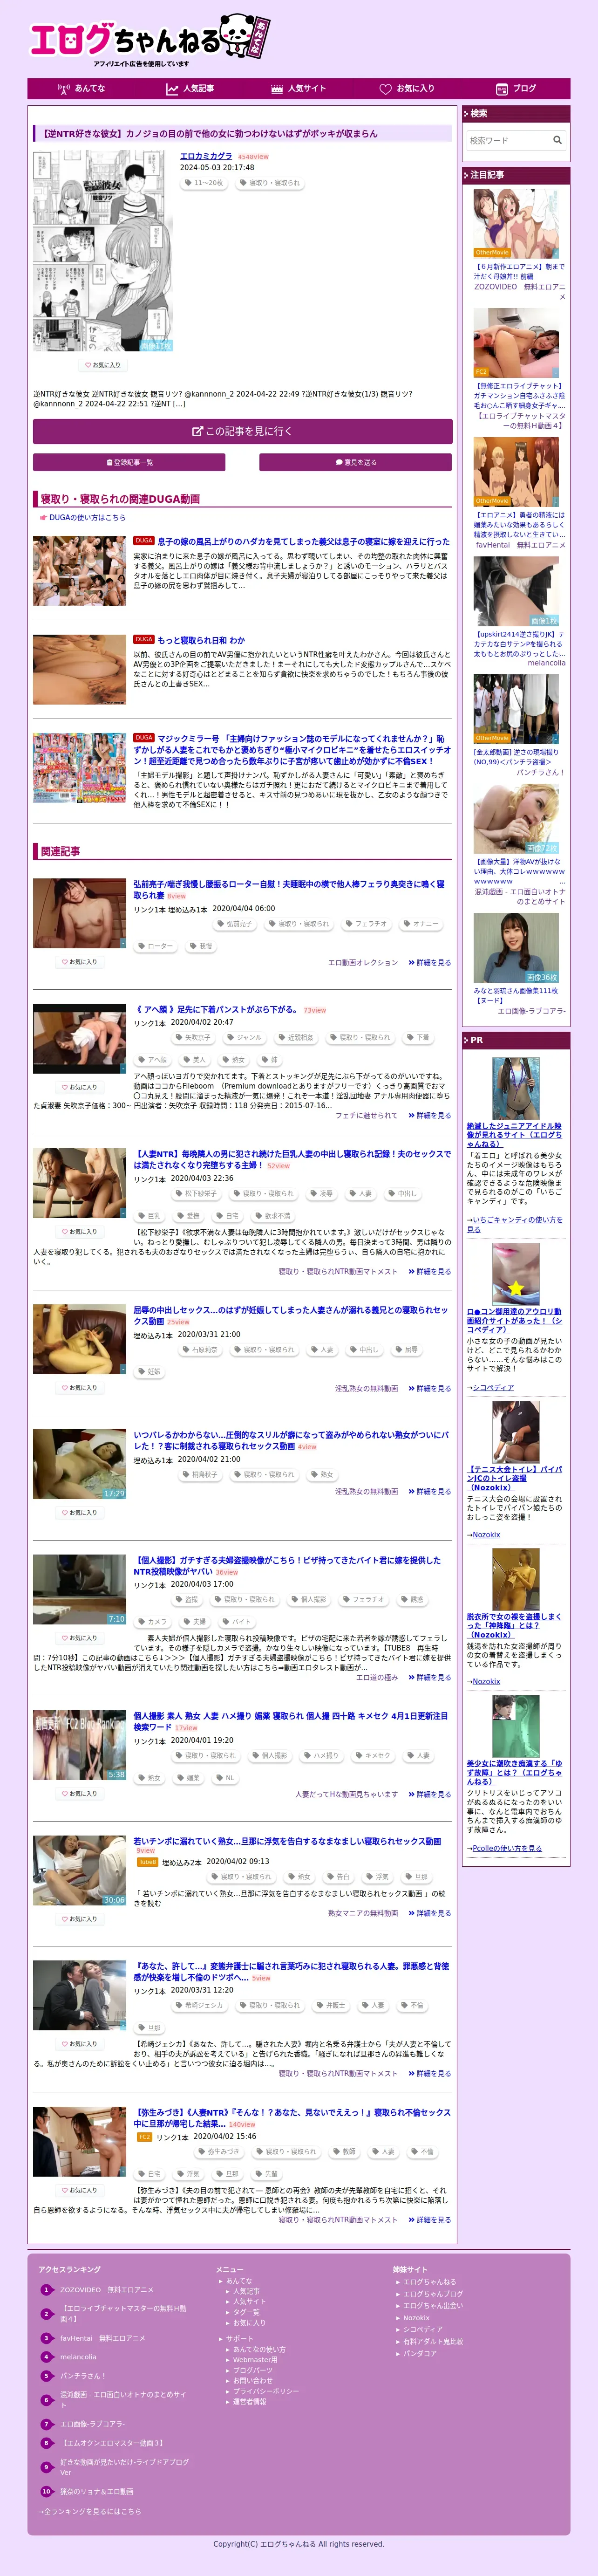Click the 教師 tag
Image resolution: width=598 pixels, height=2576 pixels.
[x=344, y=2152]
